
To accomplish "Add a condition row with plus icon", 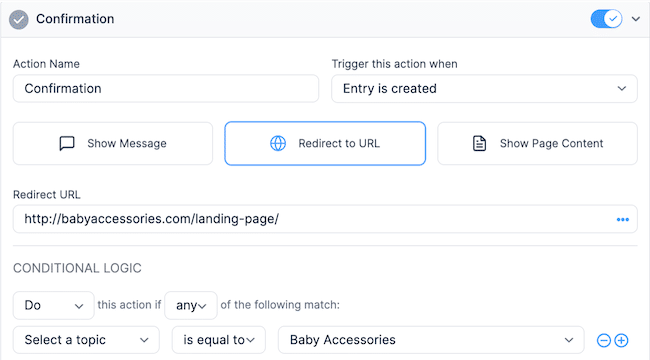I will (x=621, y=341).
